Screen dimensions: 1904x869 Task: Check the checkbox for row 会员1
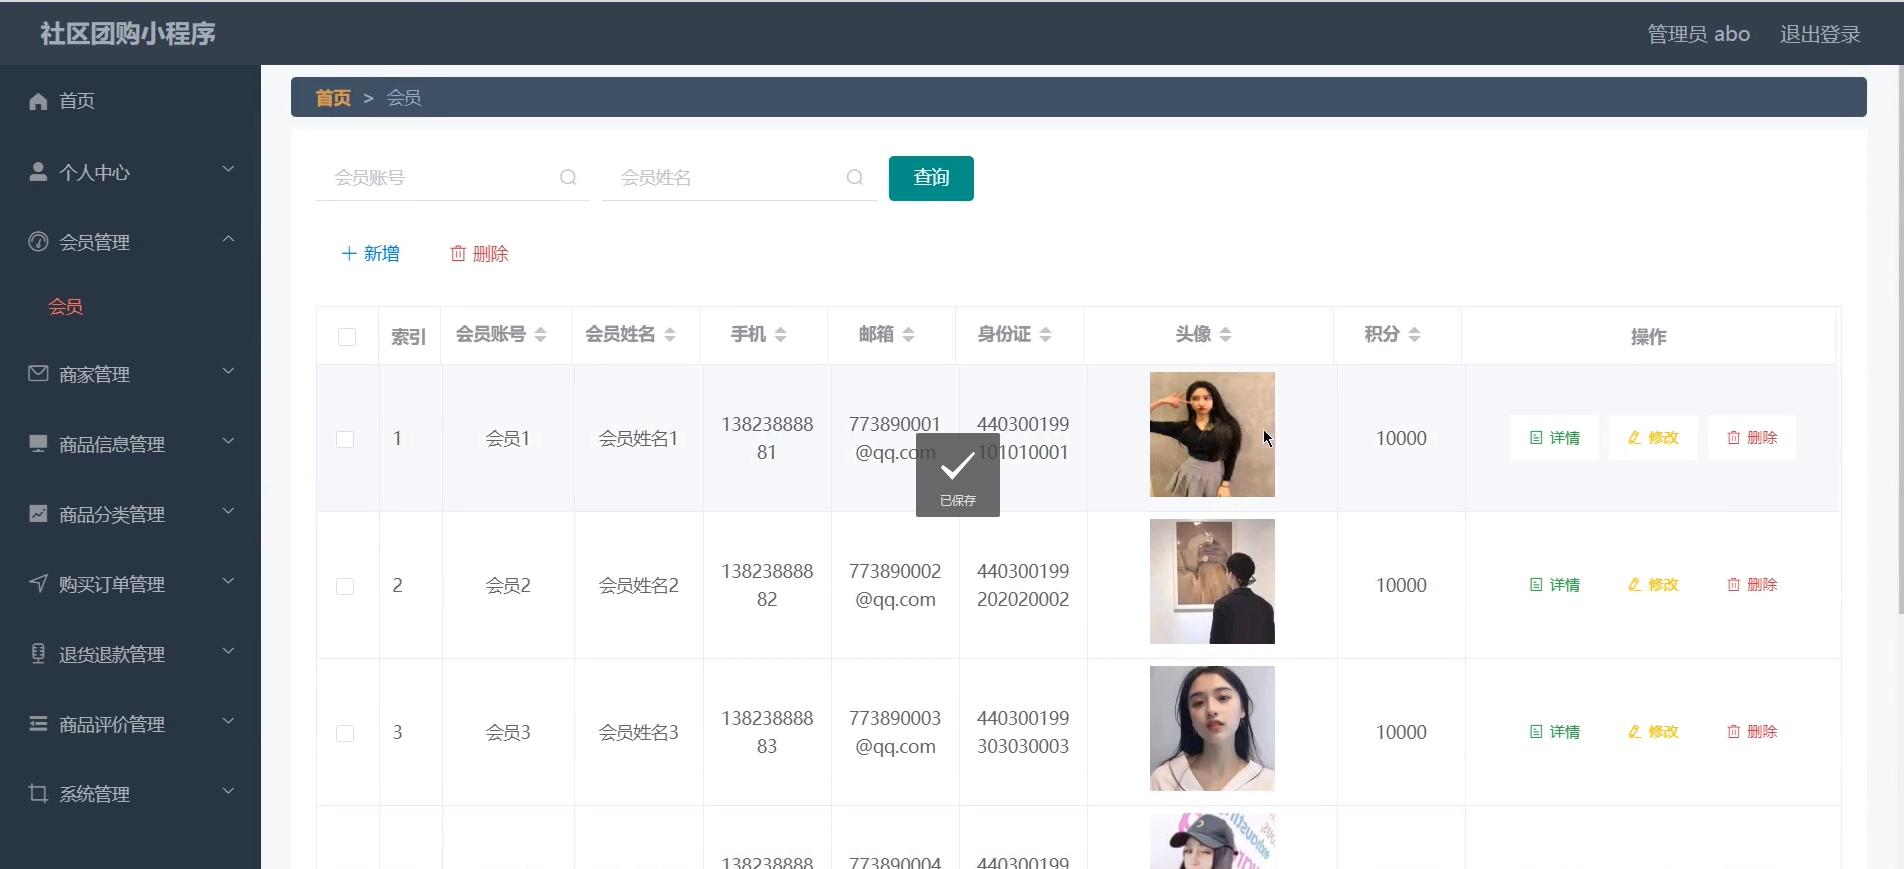click(345, 439)
